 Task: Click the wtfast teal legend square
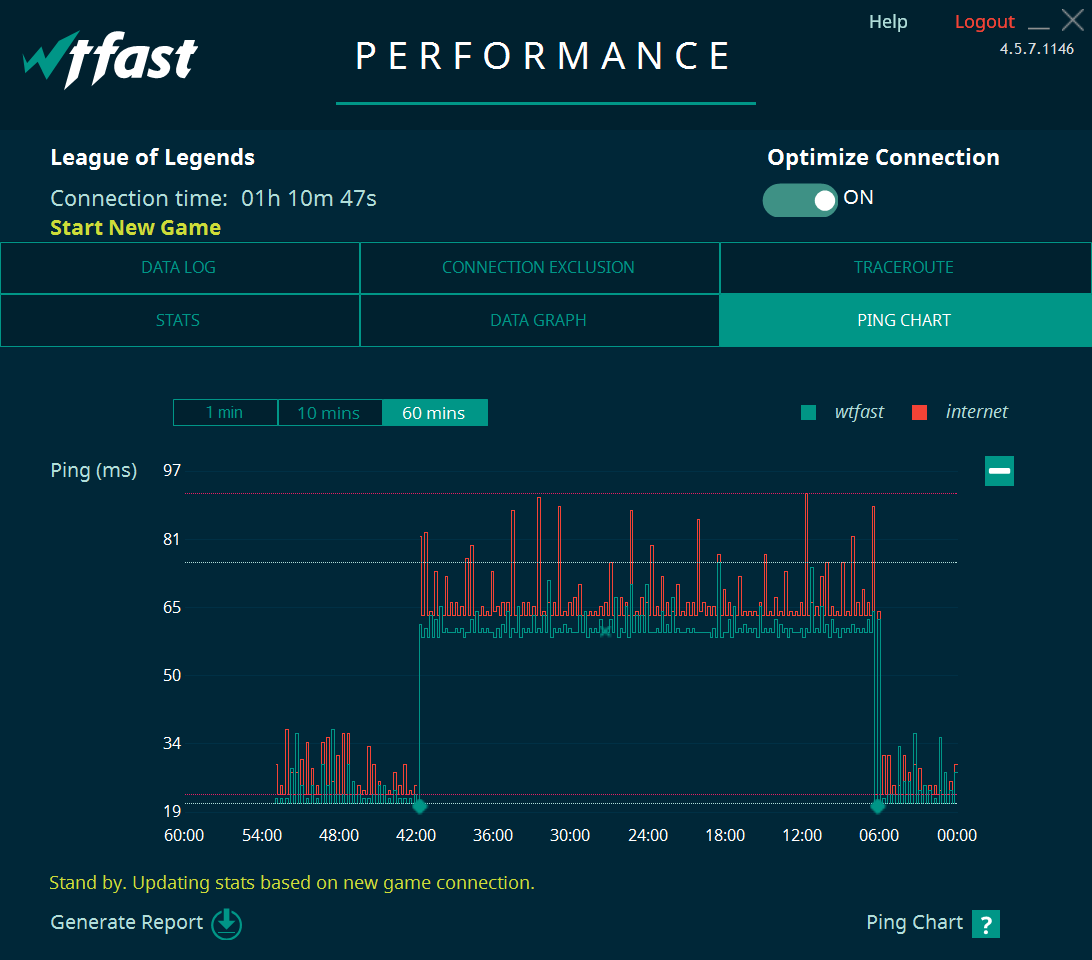808,412
